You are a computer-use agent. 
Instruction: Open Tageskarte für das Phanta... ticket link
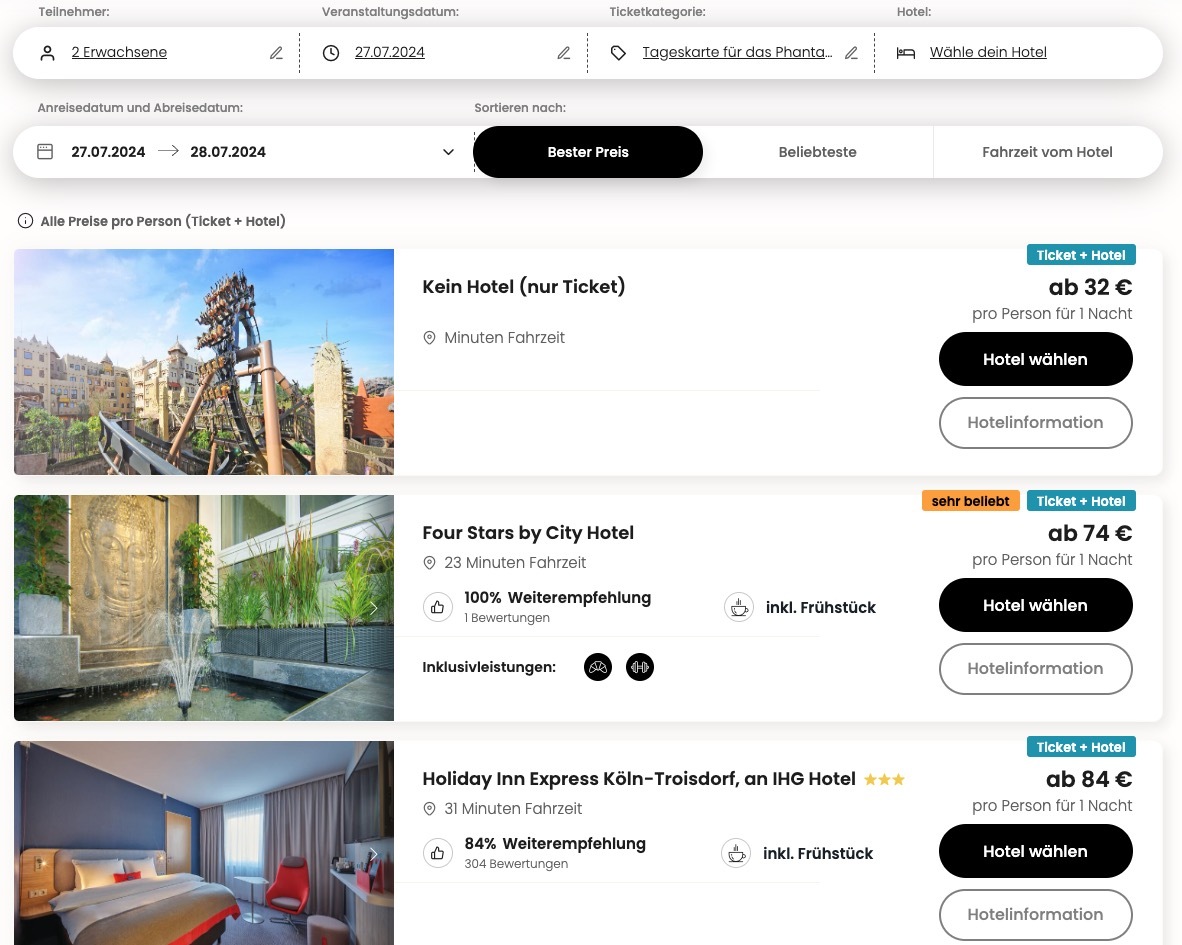pos(737,52)
